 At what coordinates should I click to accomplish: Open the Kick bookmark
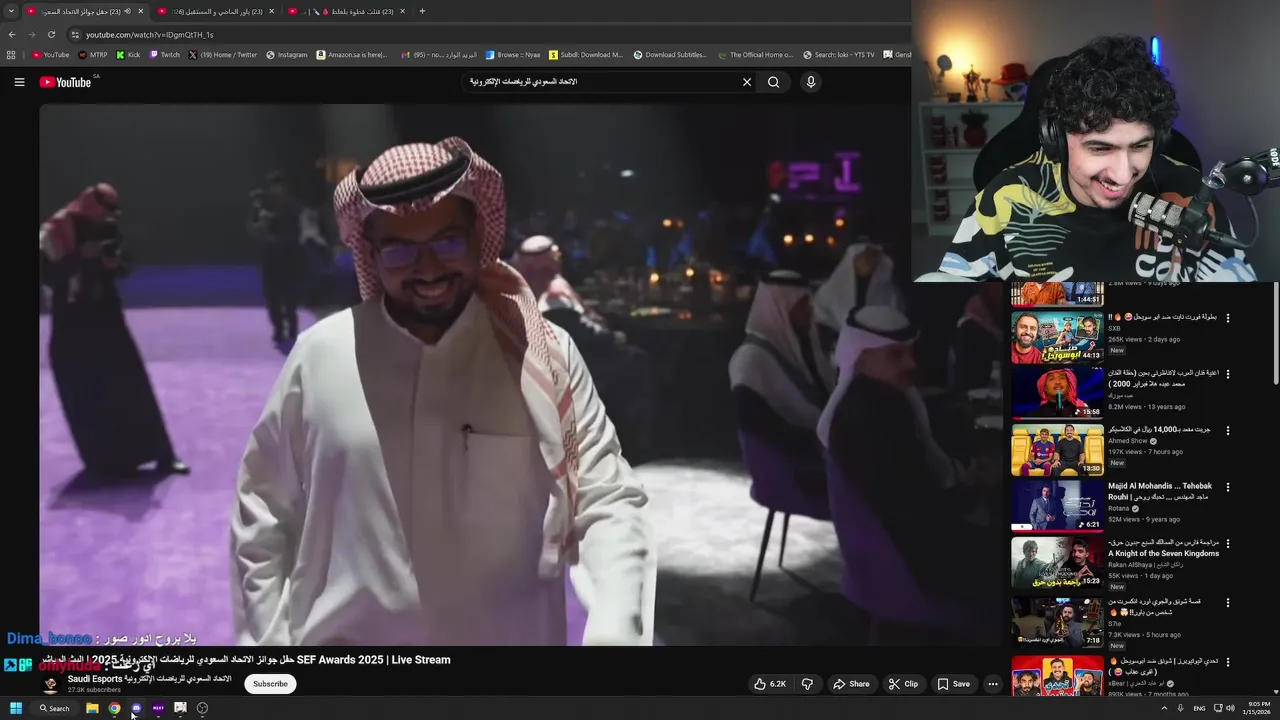point(128,55)
